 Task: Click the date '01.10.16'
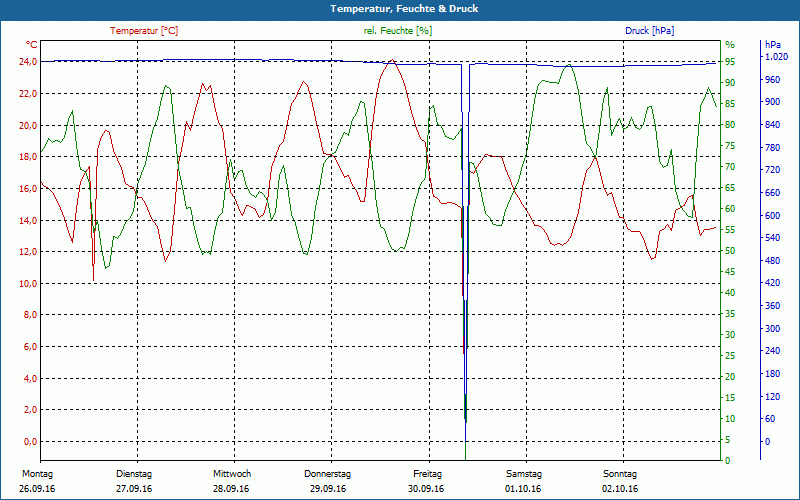coord(523,489)
